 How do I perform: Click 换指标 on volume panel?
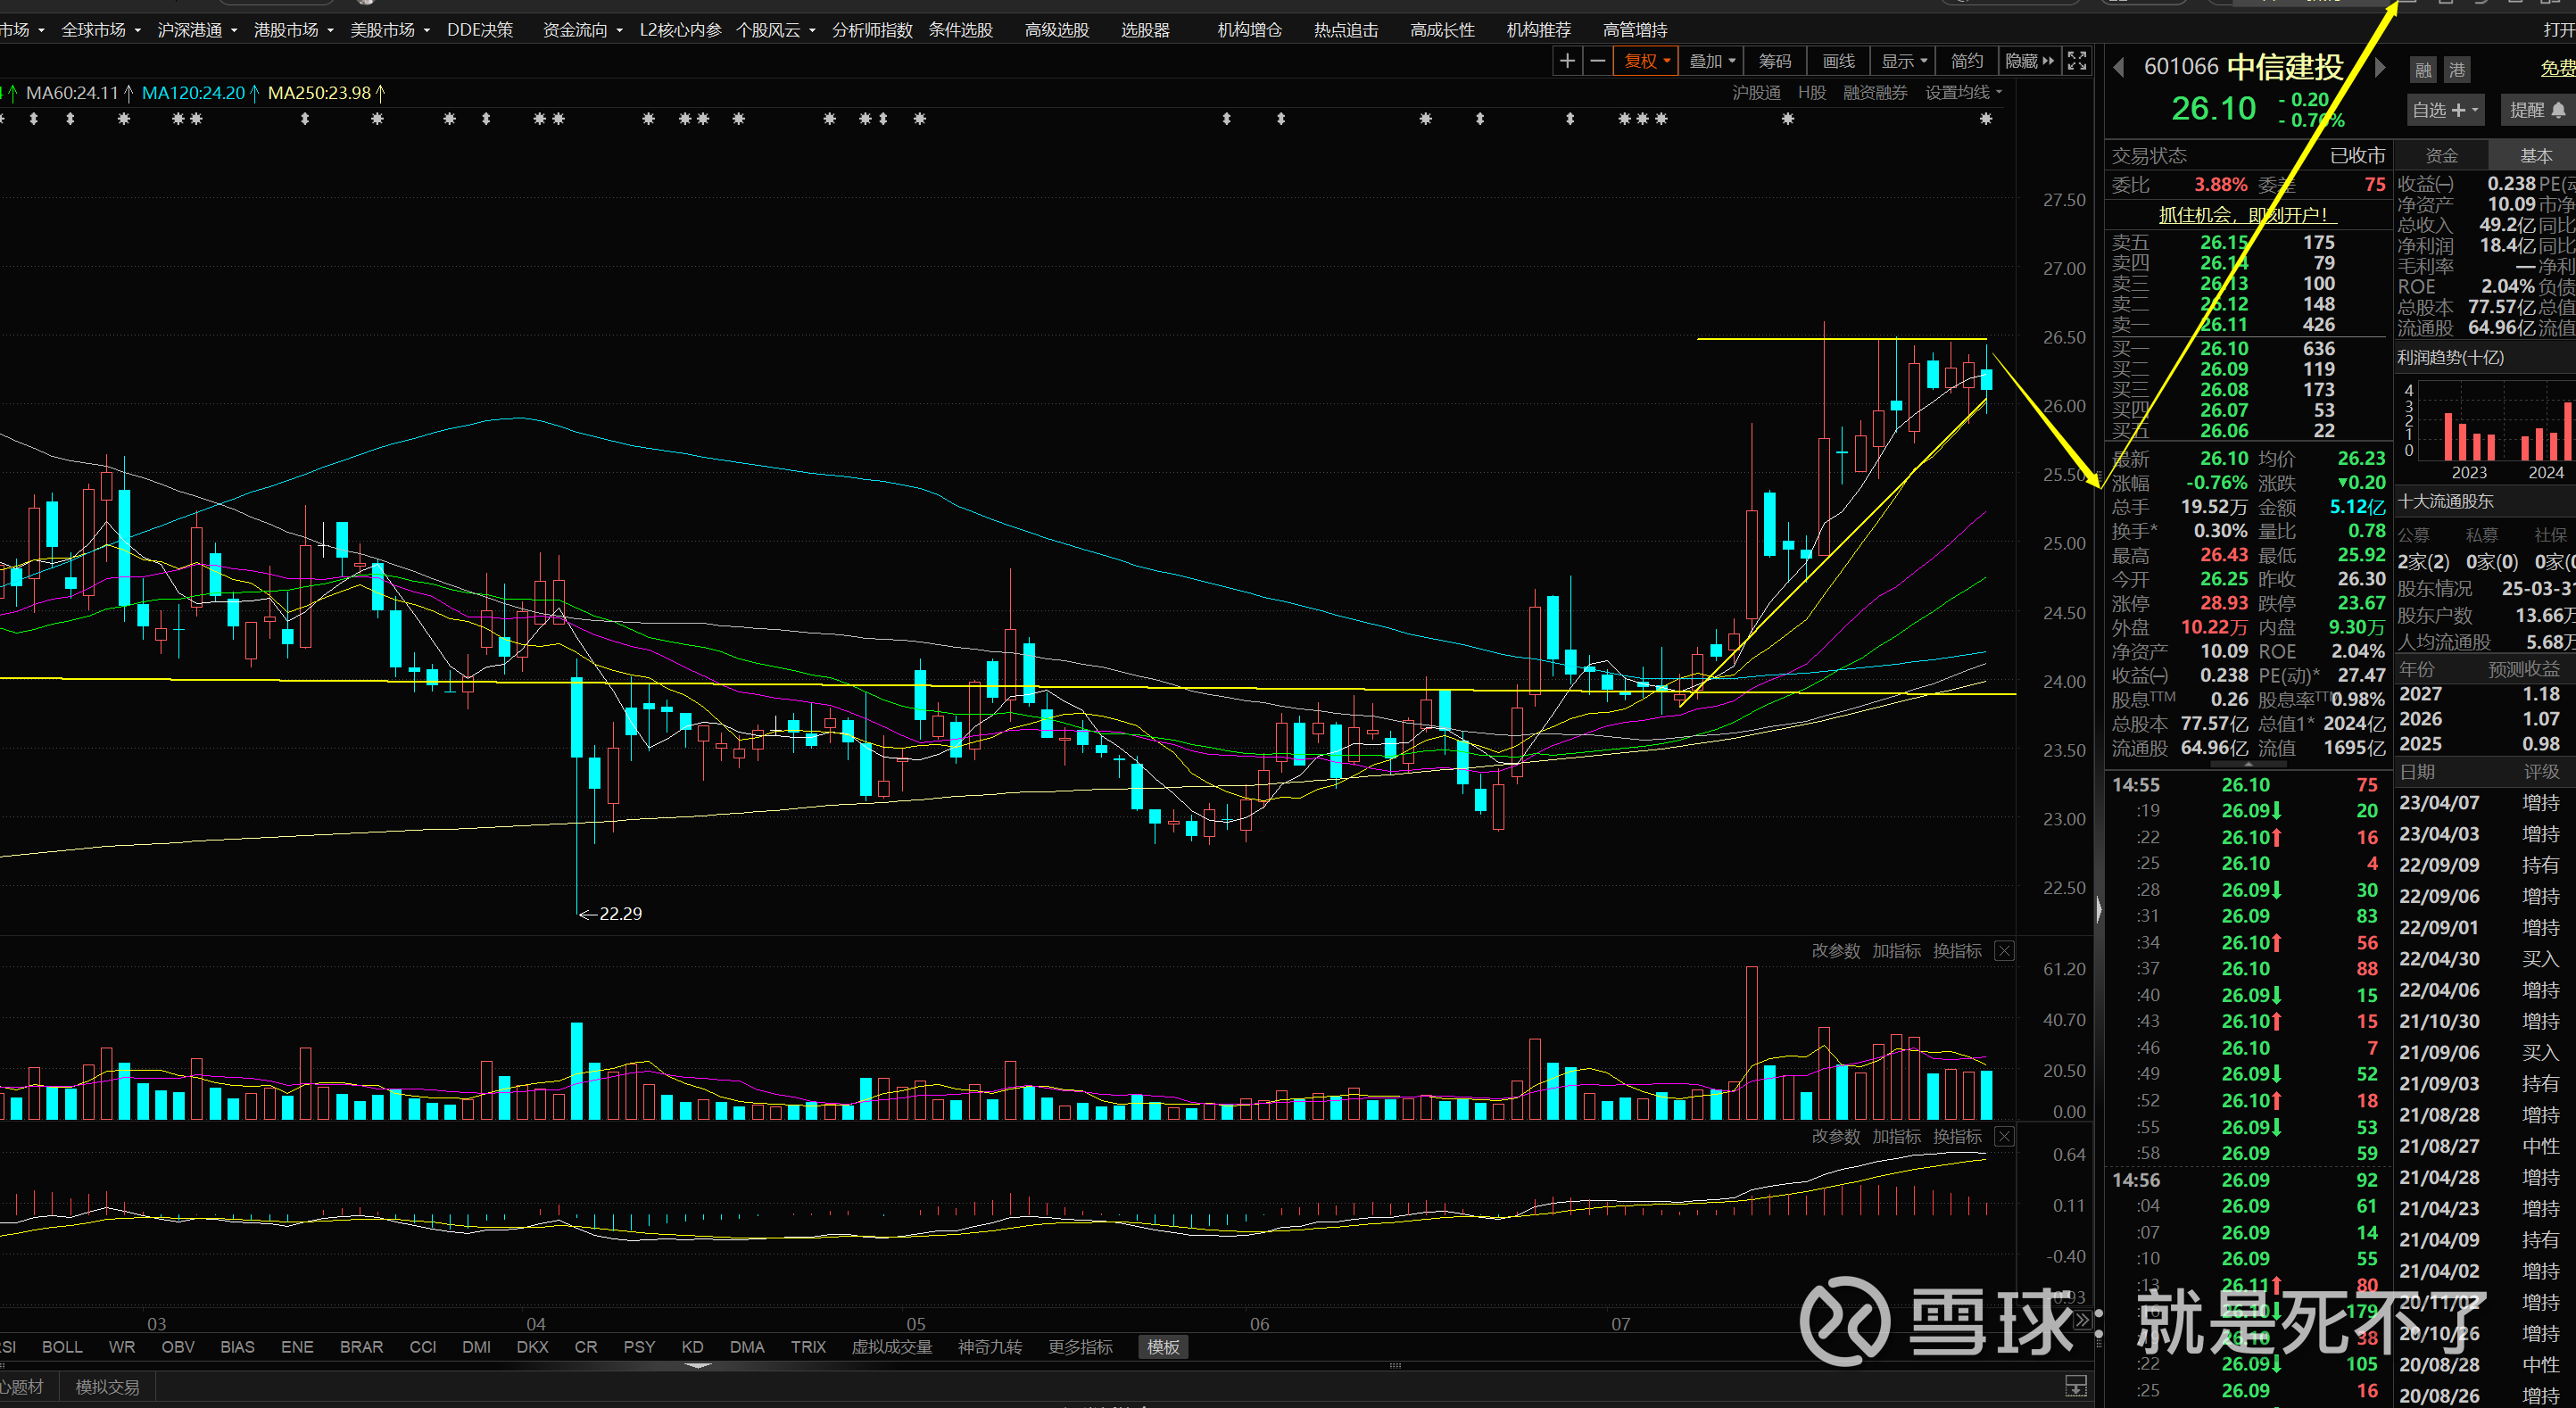pos(1957,951)
